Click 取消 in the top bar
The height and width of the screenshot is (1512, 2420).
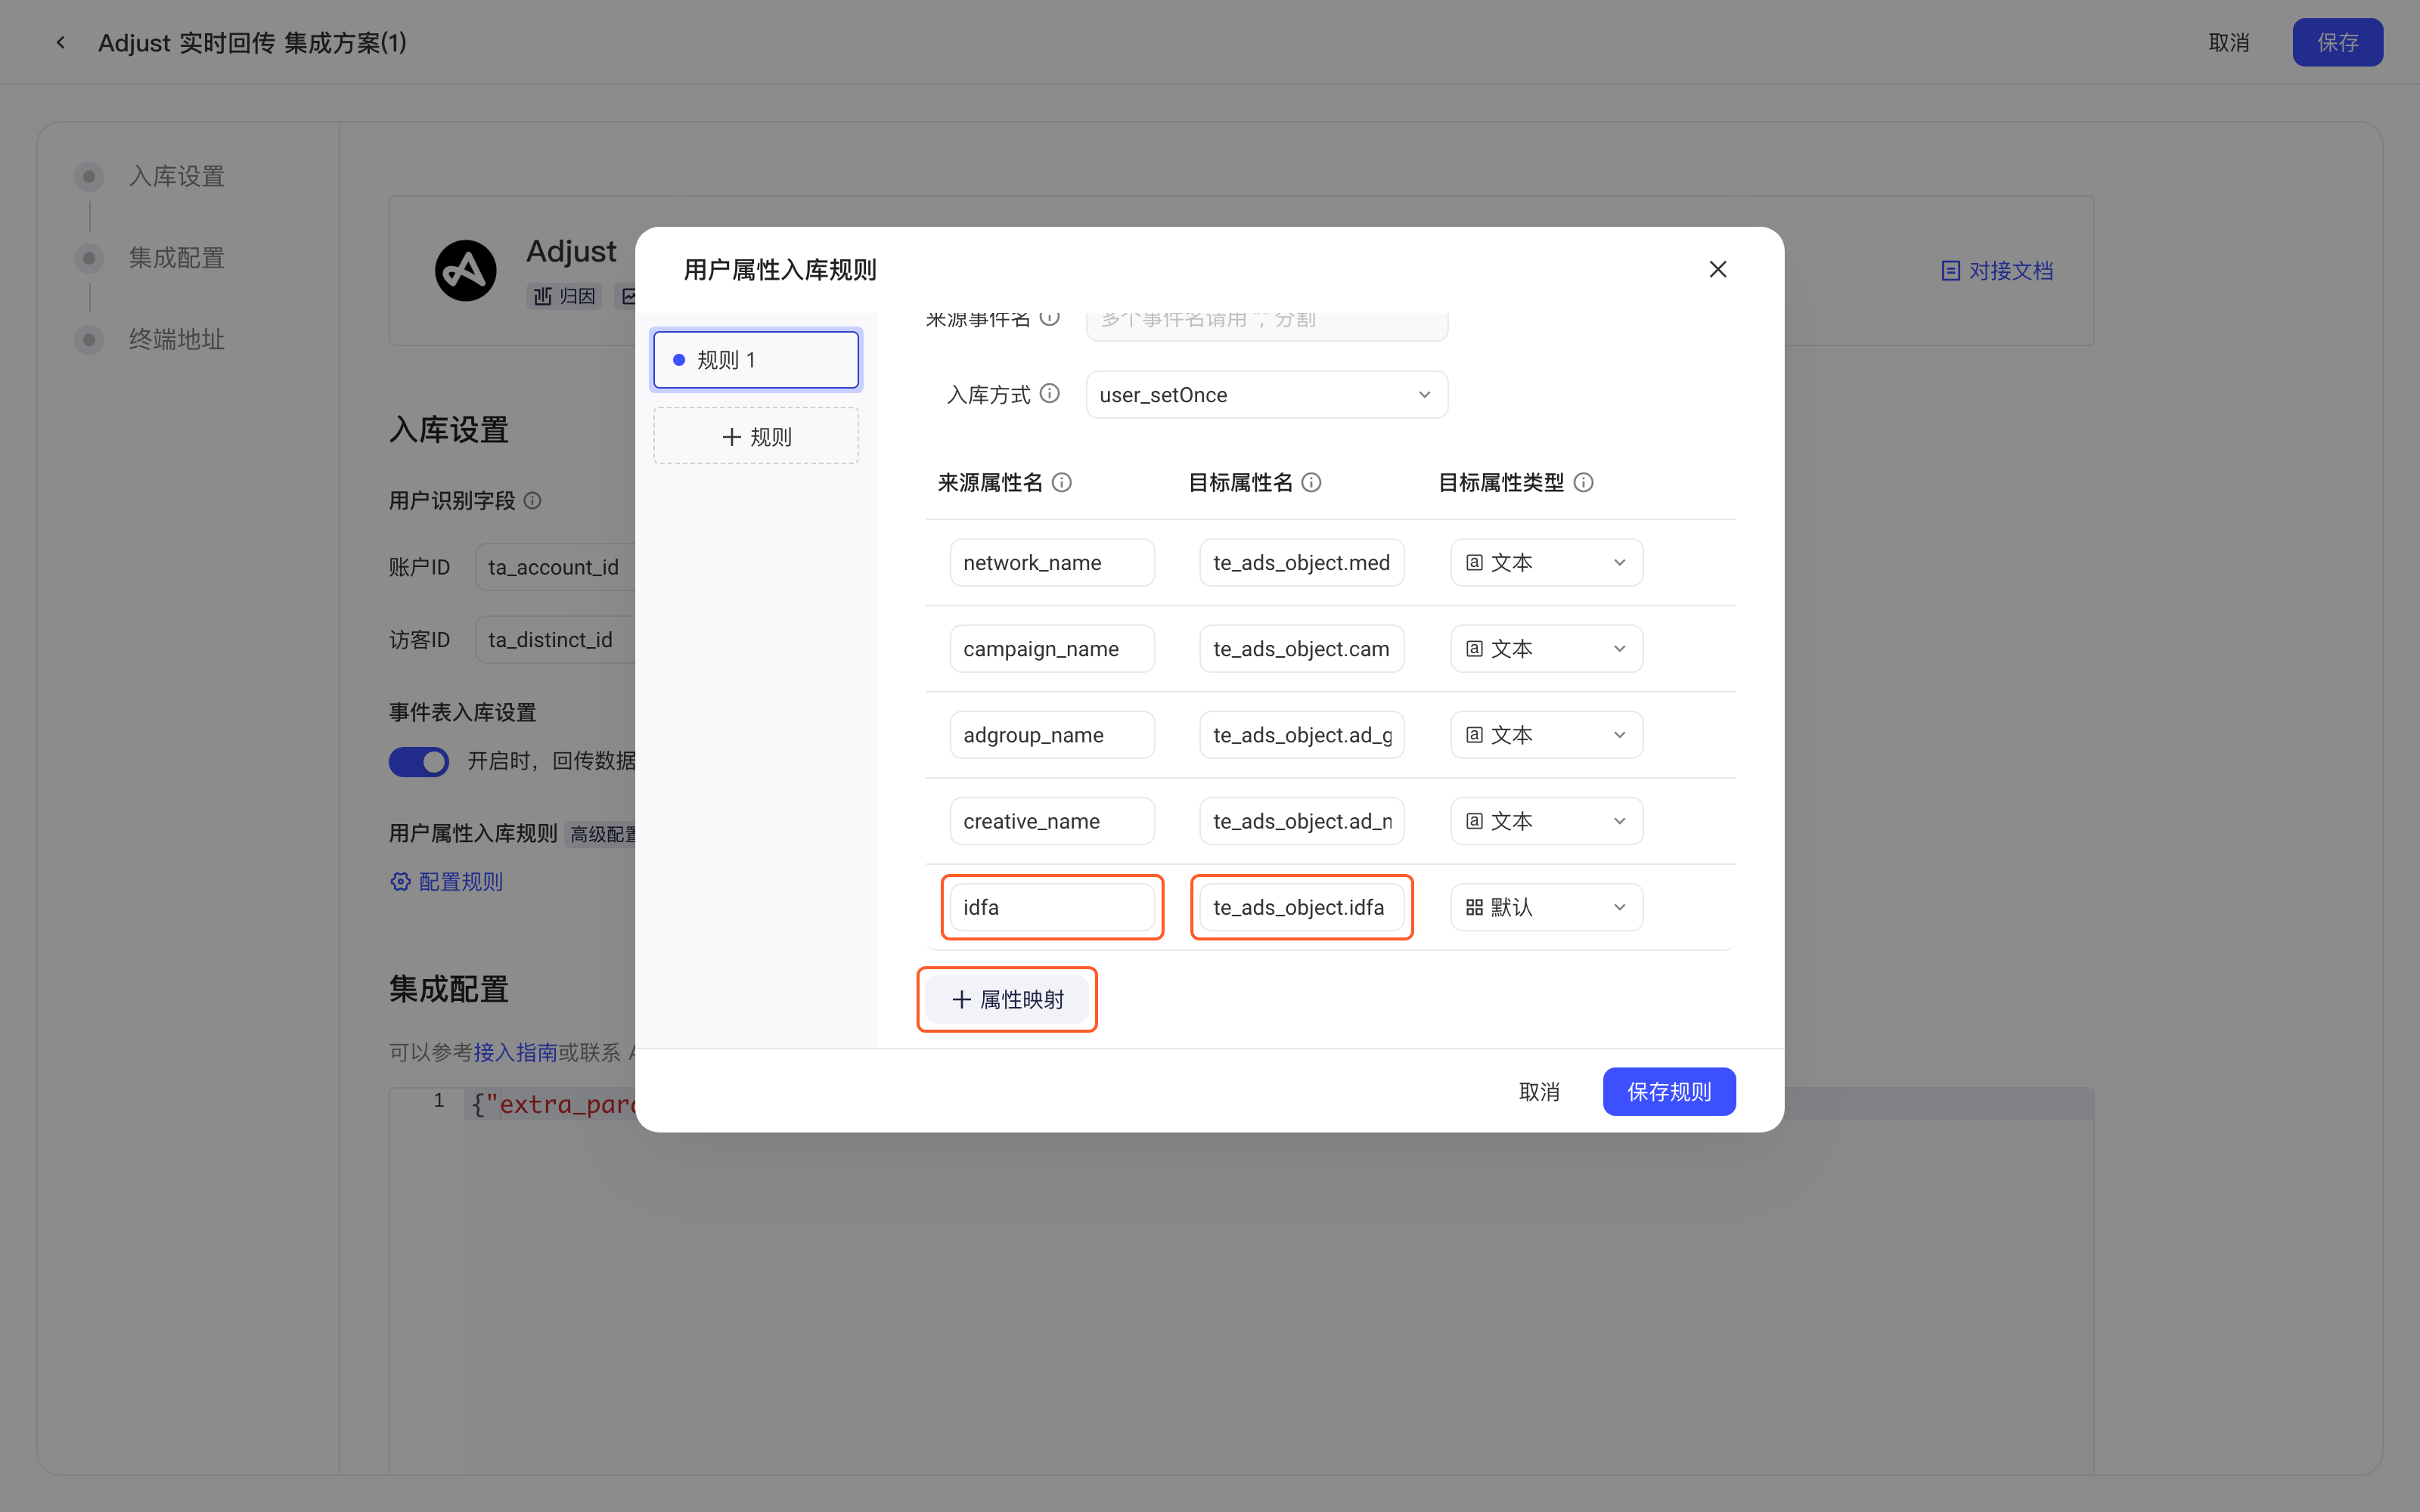(x=2229, y=42)
